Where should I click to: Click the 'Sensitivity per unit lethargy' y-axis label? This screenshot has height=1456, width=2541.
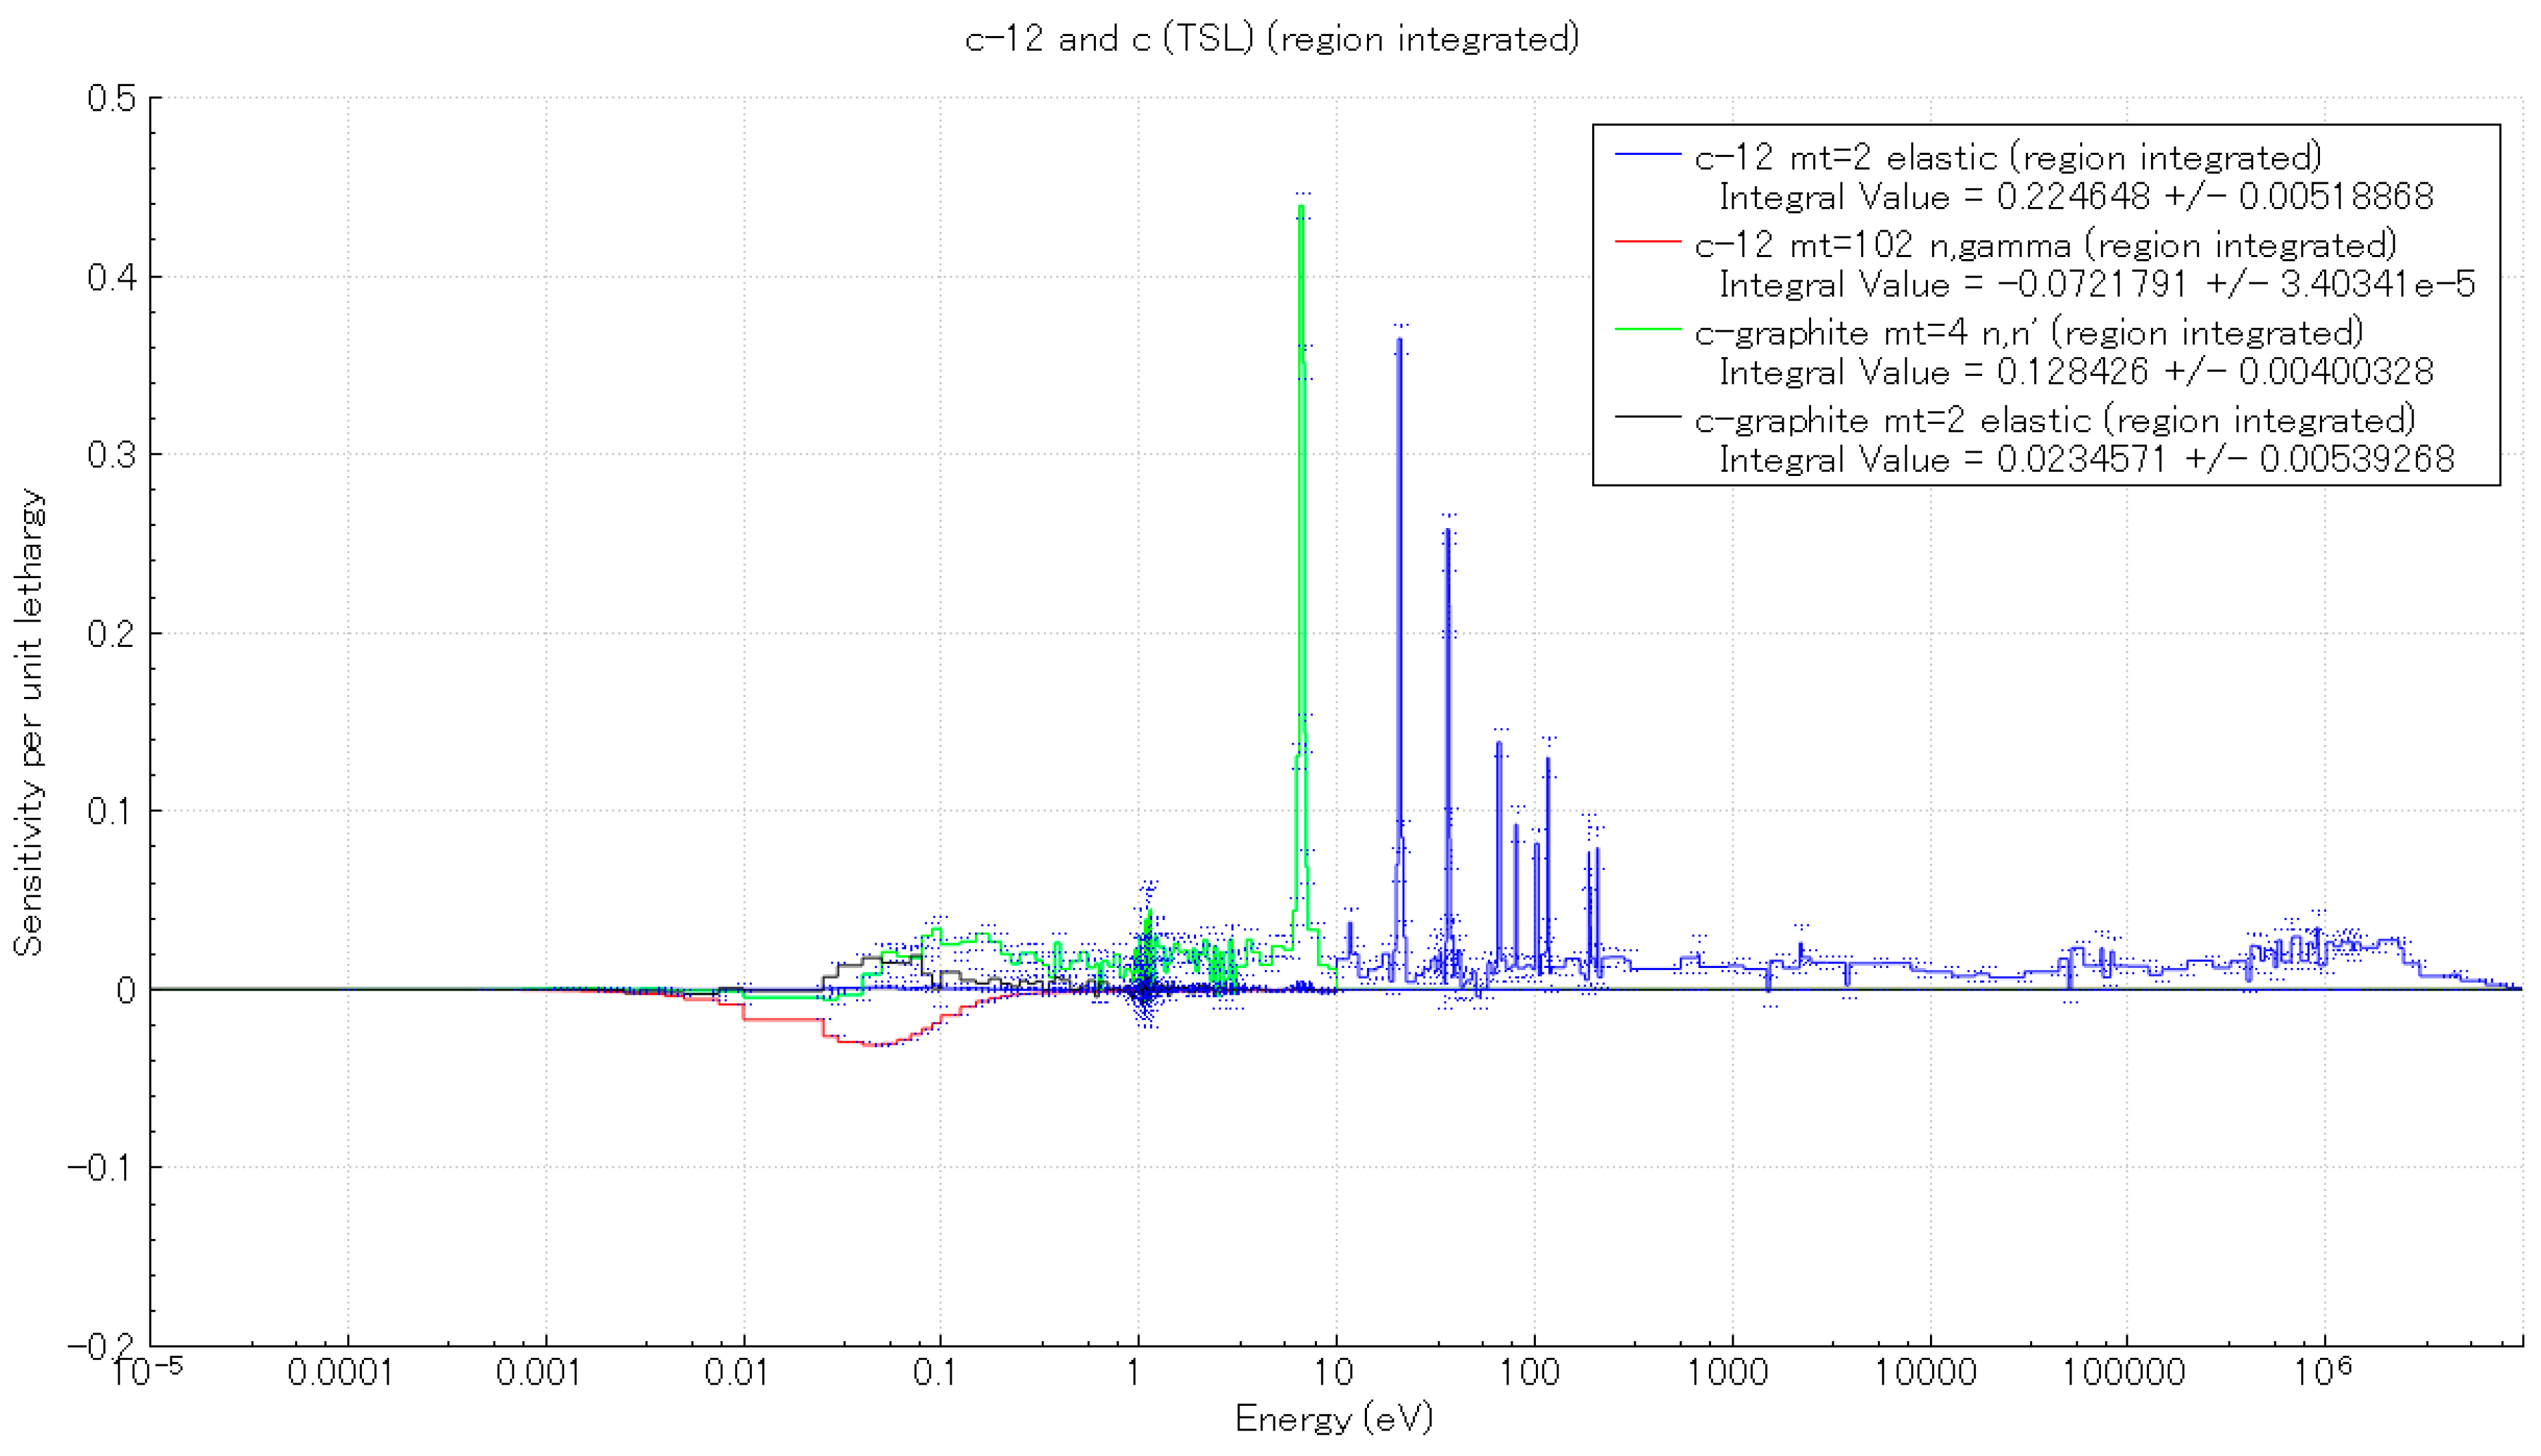tap(29, 722)
